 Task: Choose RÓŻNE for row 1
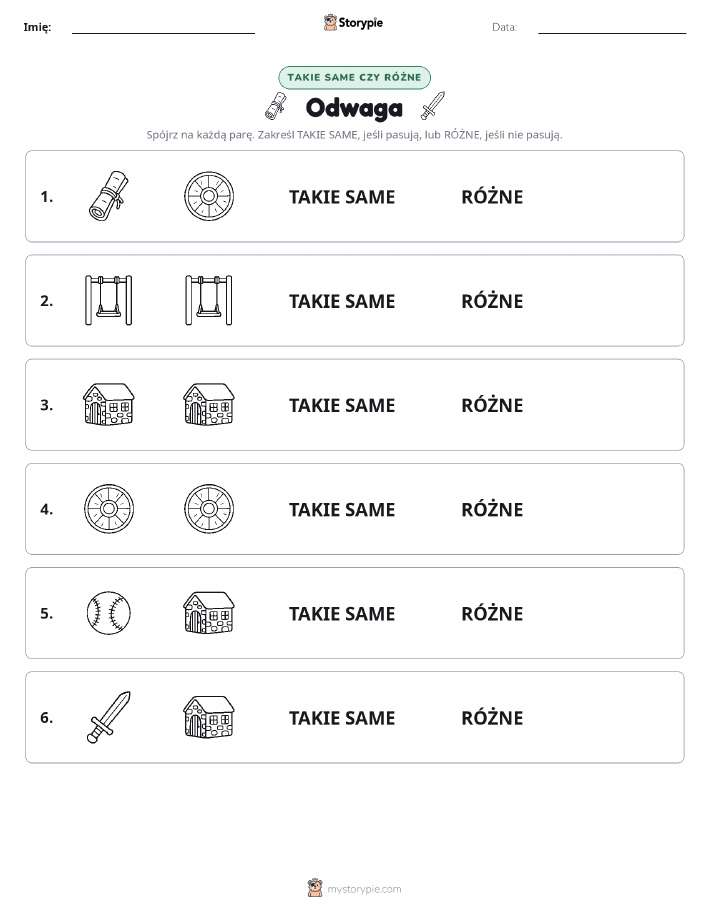[x=492, y=196]
